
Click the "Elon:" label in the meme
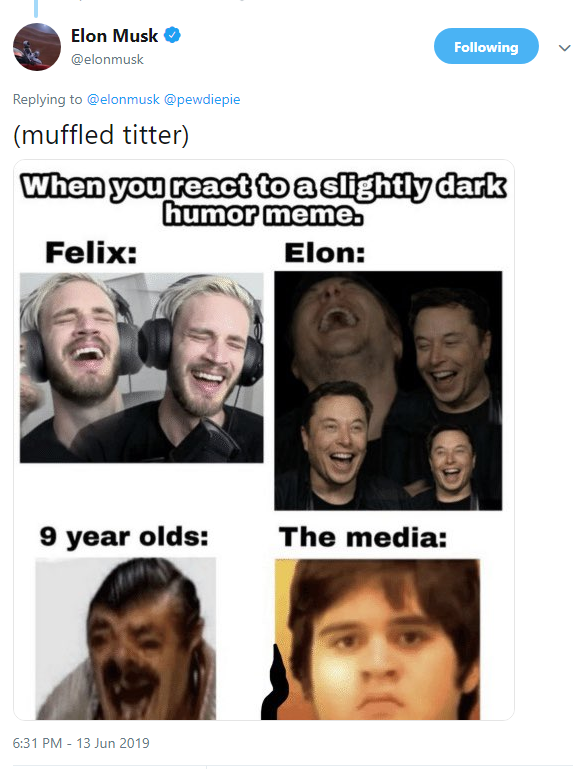tap(325, 253)
